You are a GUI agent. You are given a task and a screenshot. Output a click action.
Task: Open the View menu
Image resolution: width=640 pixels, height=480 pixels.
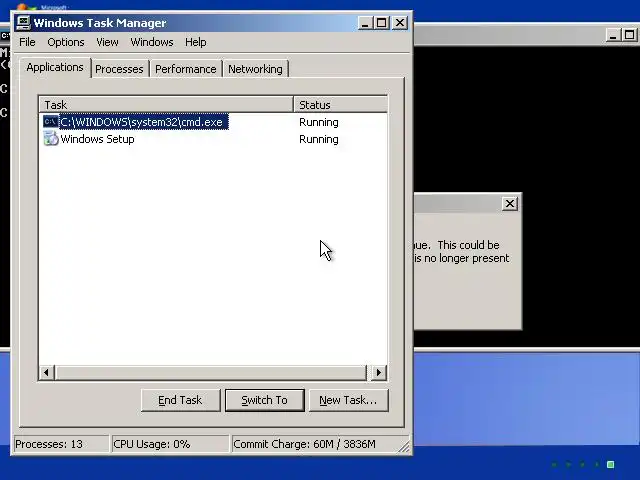click(107, 42)
